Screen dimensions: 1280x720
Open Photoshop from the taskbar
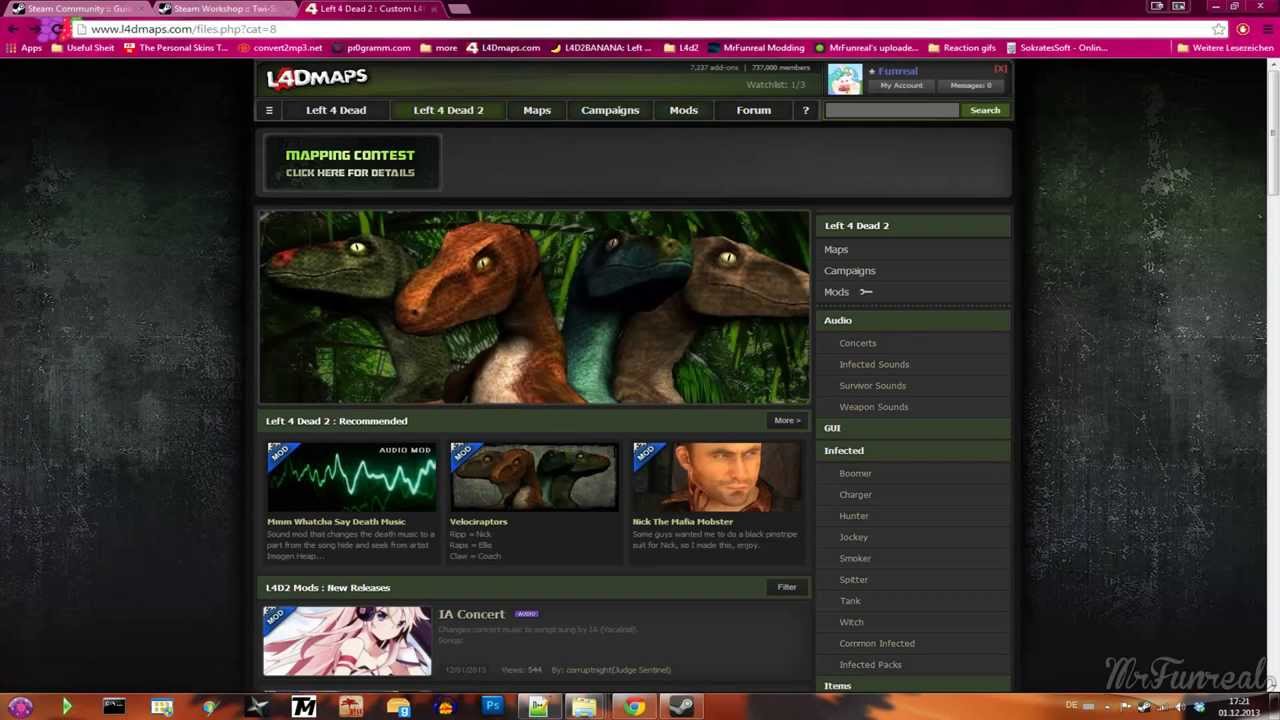[x=492, y=707]
